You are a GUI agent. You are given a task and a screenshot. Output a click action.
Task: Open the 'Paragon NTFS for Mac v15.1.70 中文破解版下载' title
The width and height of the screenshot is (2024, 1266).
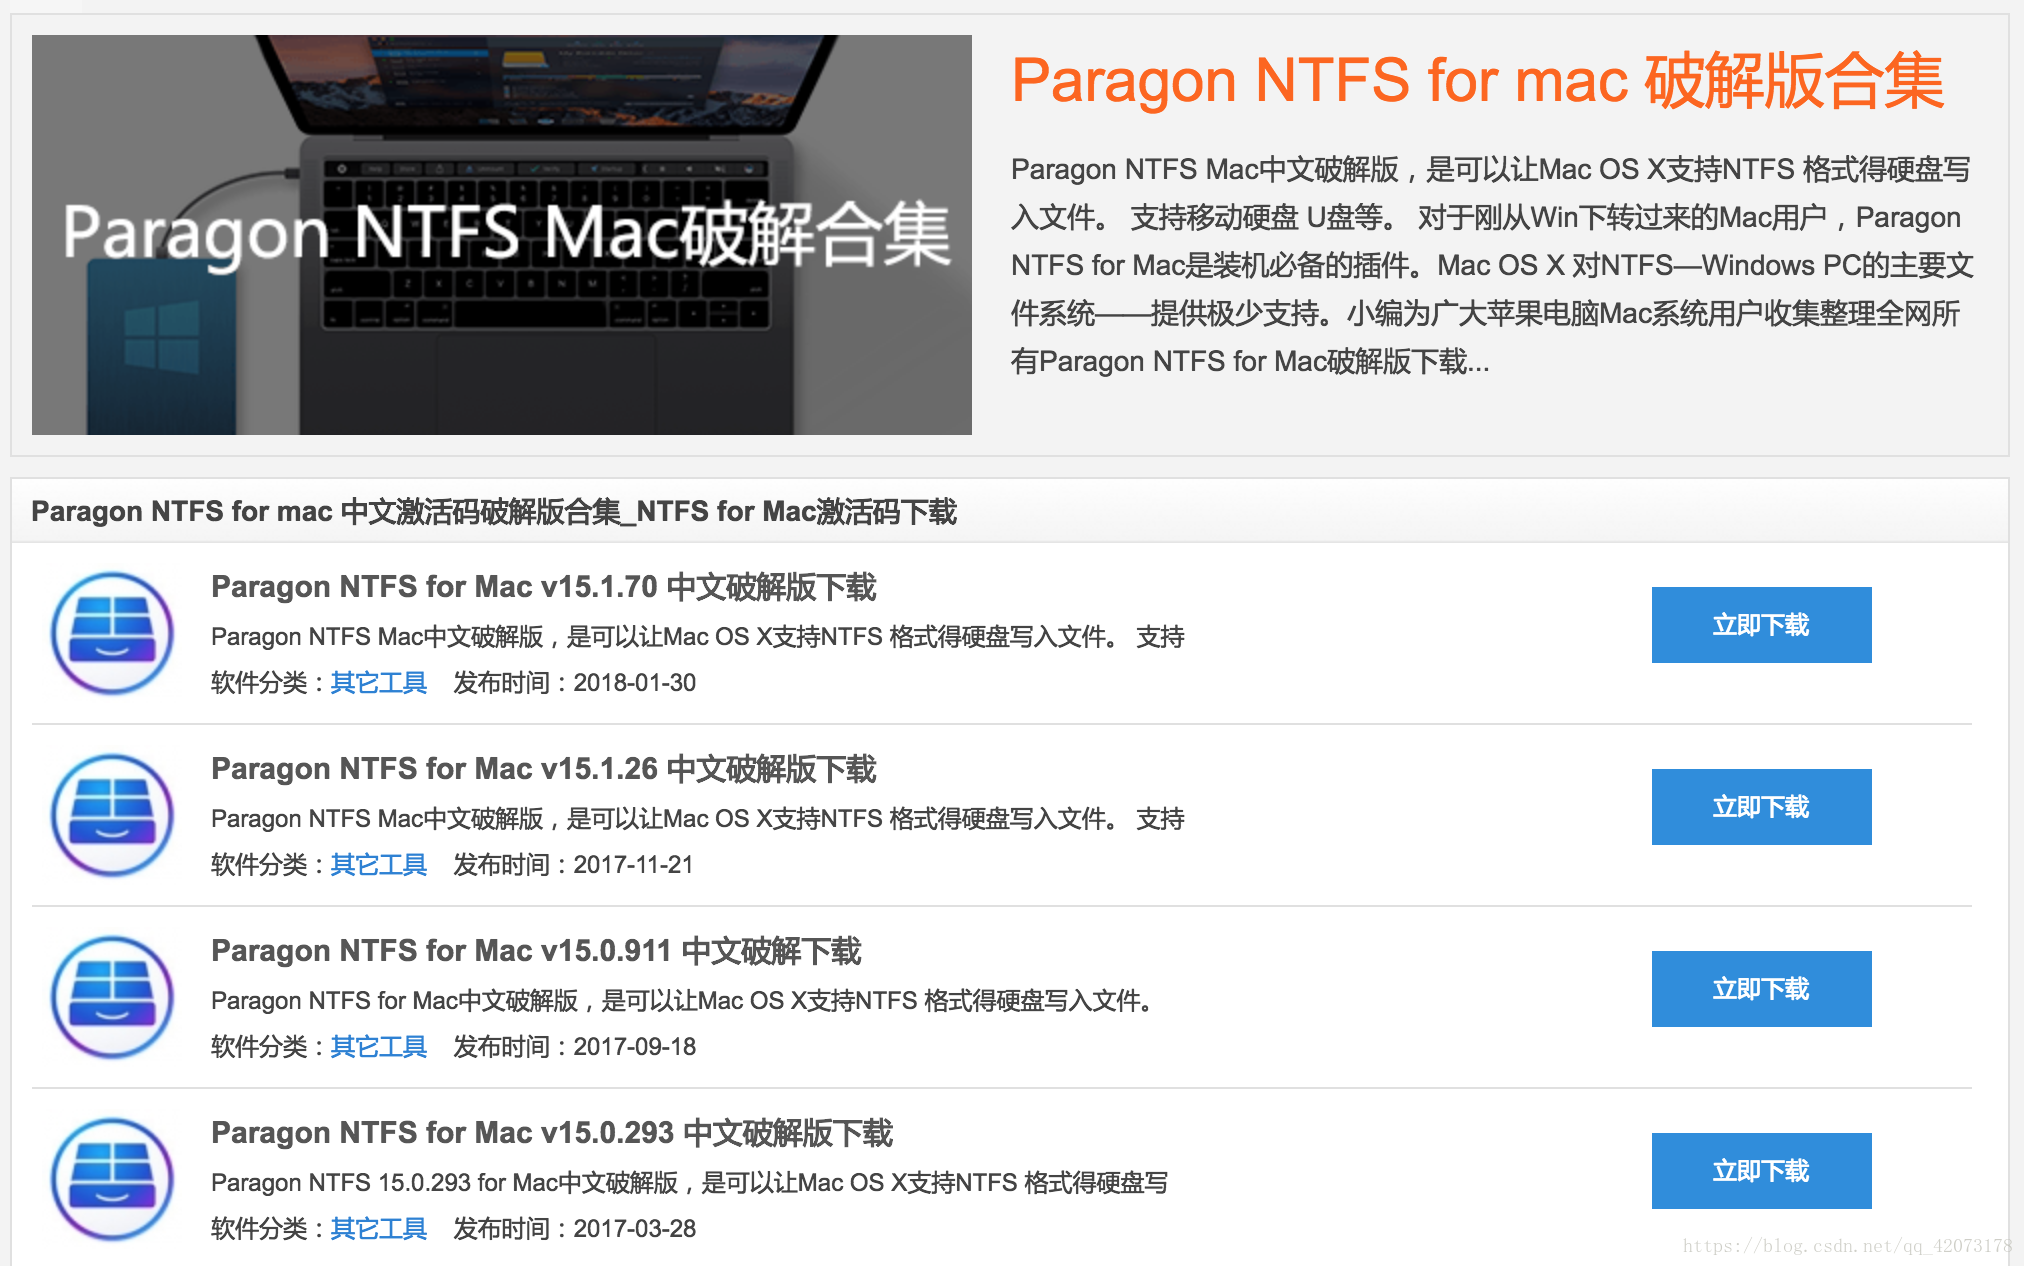click(x=543, y=587)
